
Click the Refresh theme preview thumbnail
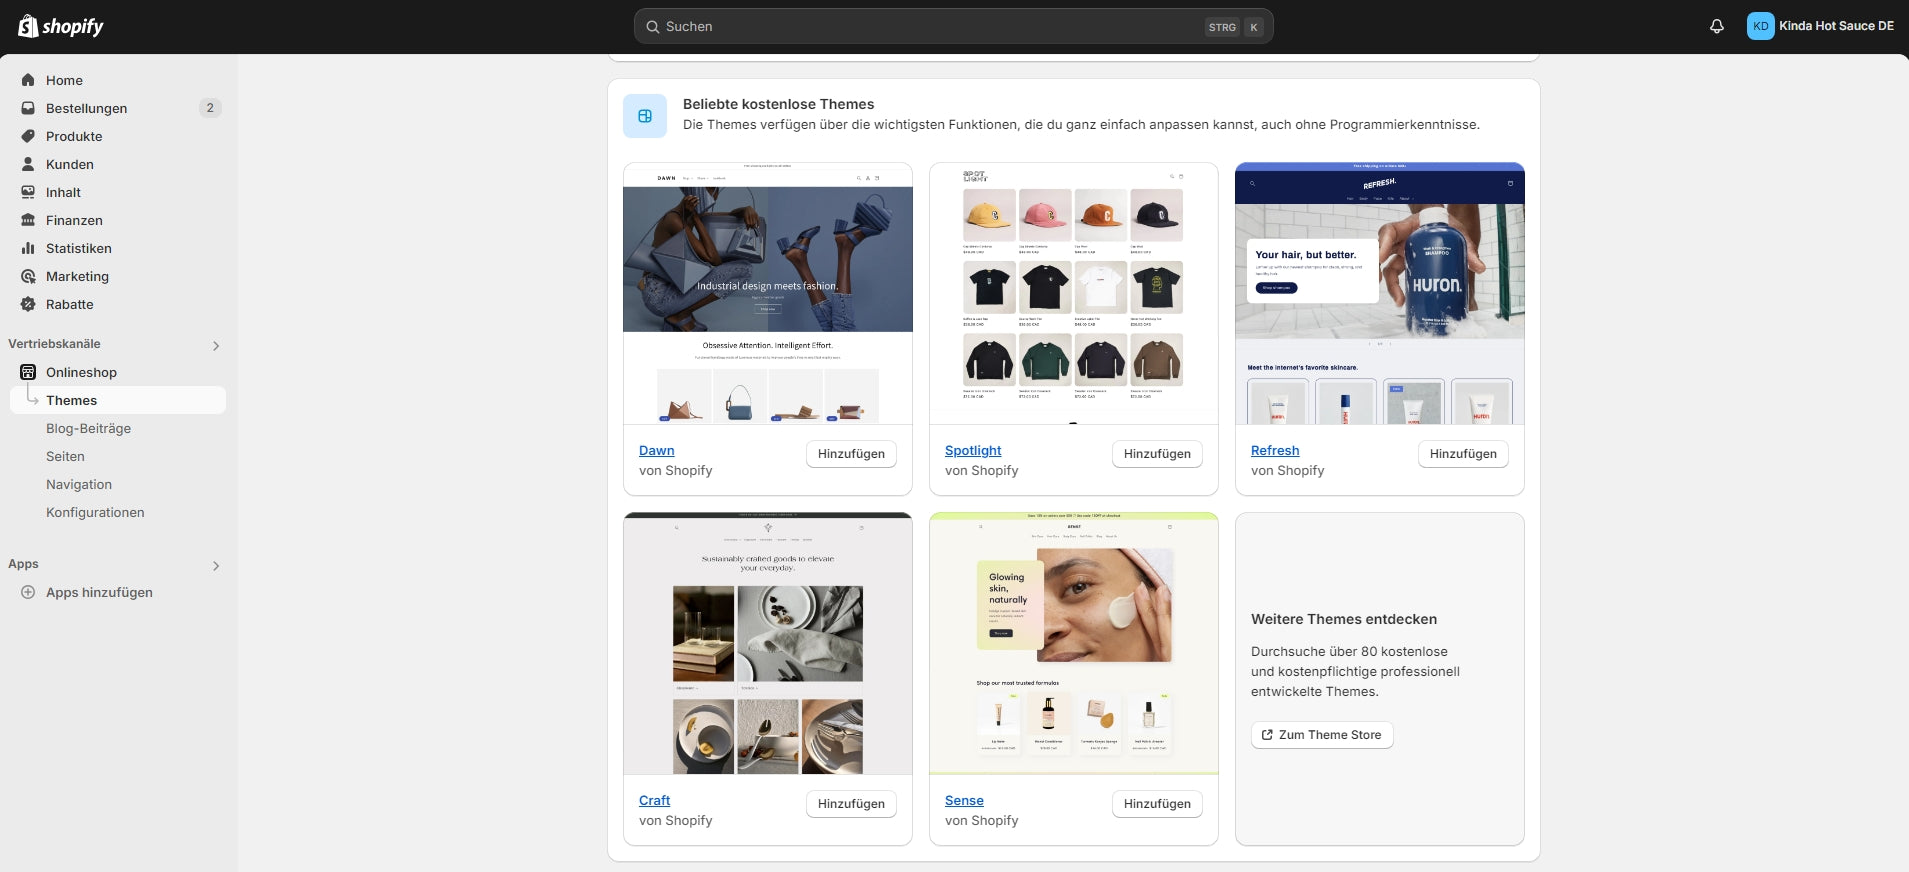[1380, 293]
